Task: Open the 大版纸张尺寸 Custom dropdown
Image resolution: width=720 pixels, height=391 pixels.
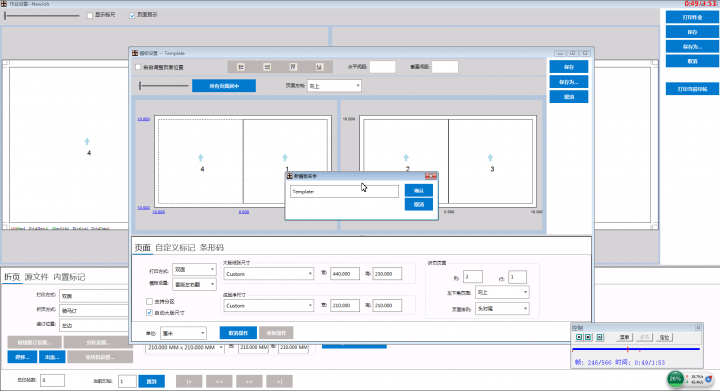Action: point(269,274)
